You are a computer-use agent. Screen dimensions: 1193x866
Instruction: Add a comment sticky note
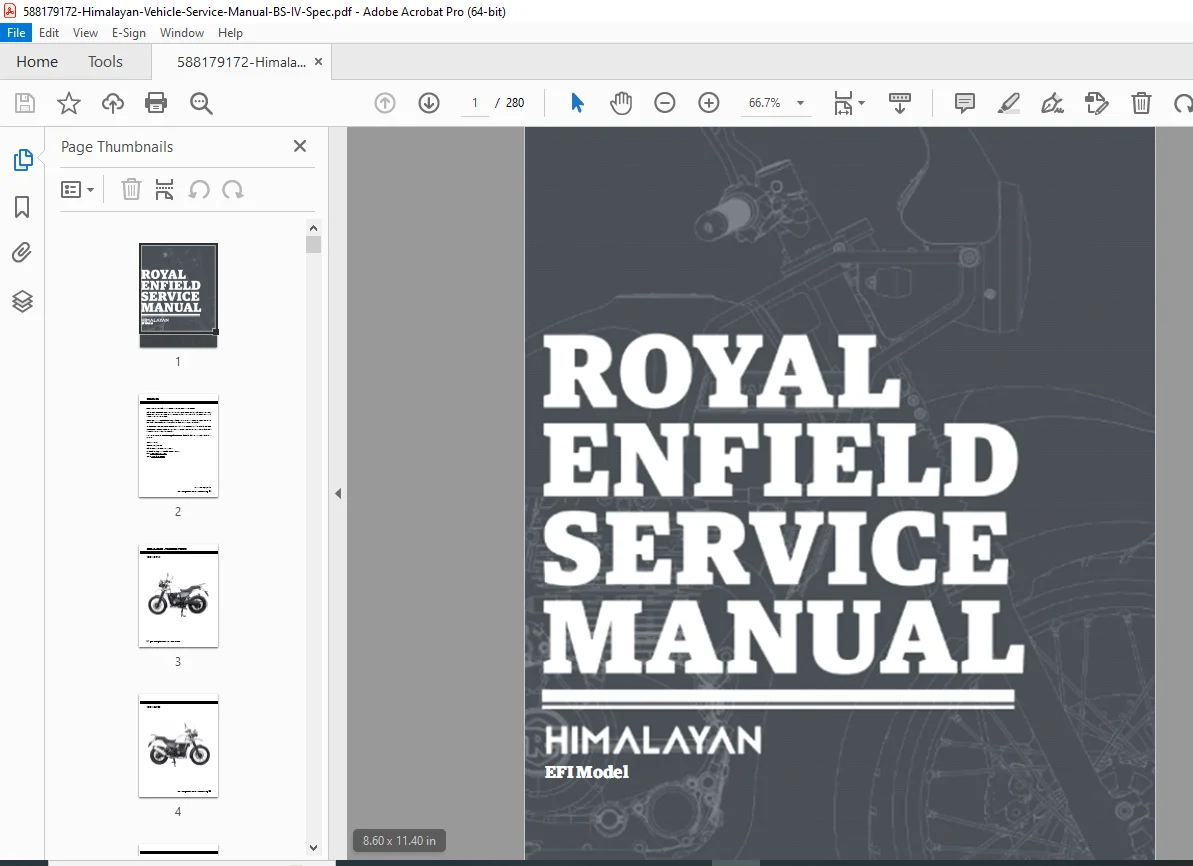coord(965,103)
